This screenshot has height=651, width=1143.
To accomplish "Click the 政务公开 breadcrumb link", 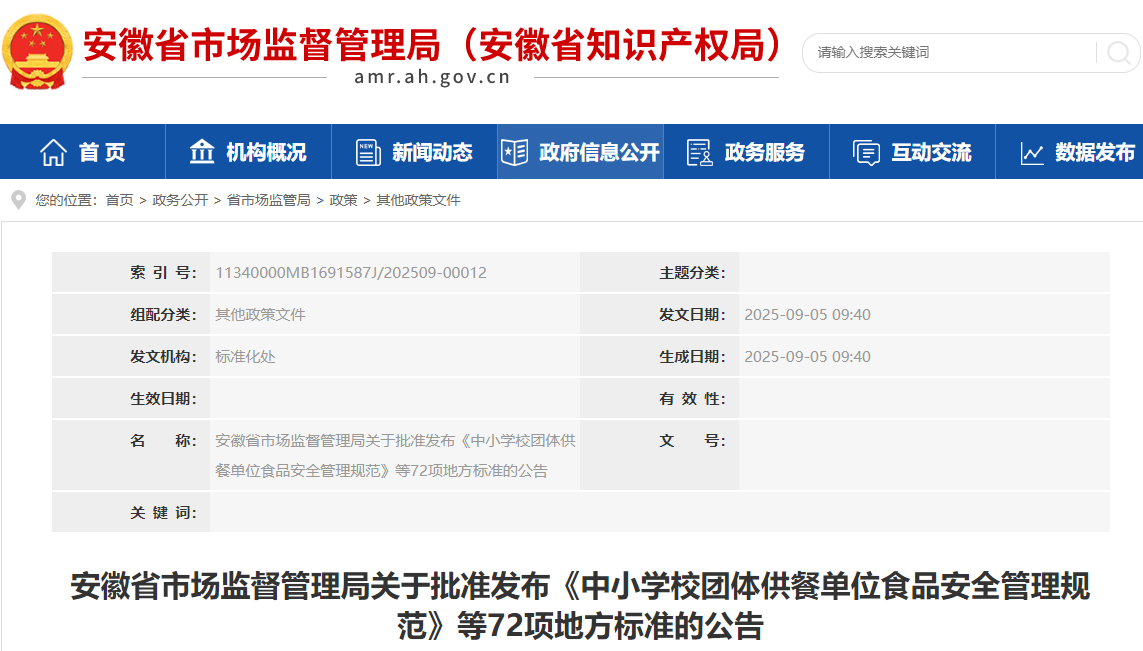I will click(x=180, y=200).
